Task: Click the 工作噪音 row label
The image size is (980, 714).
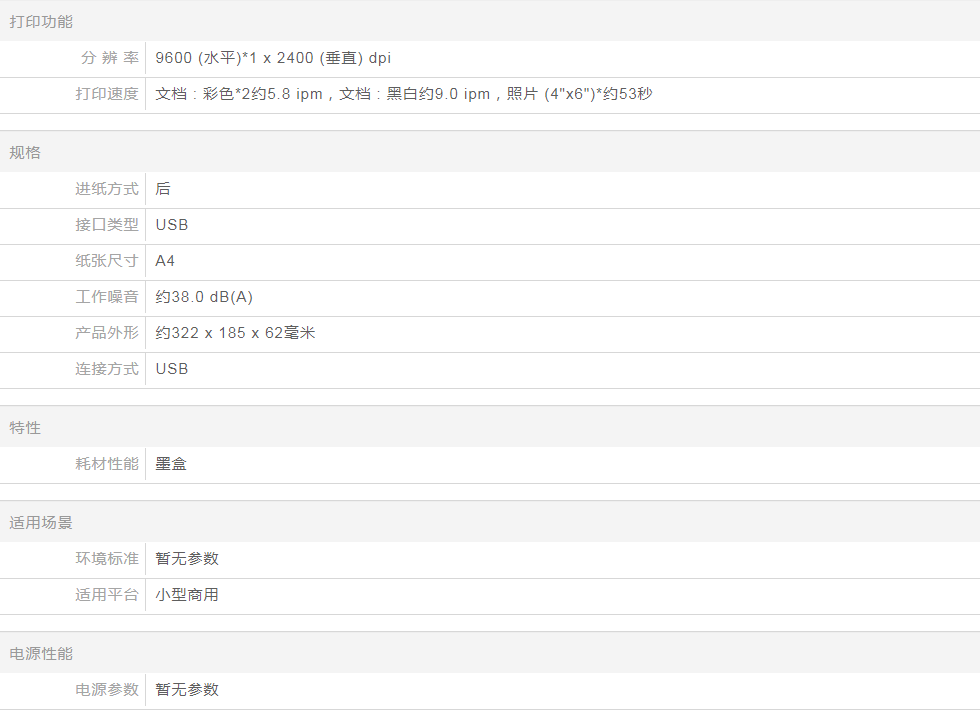Action: pyautogui.click(x=107, y=297)
